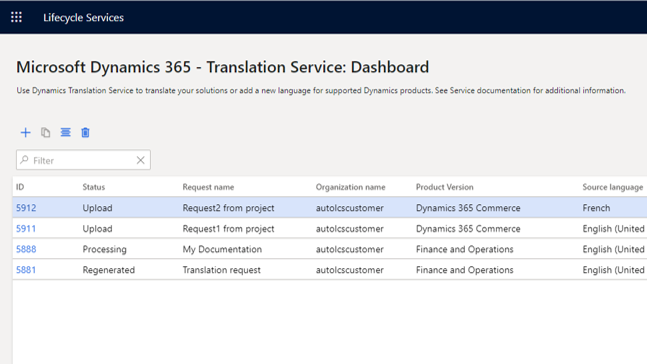
Task: Click Finance and Operations in row 5888
Action: (465, 249)
